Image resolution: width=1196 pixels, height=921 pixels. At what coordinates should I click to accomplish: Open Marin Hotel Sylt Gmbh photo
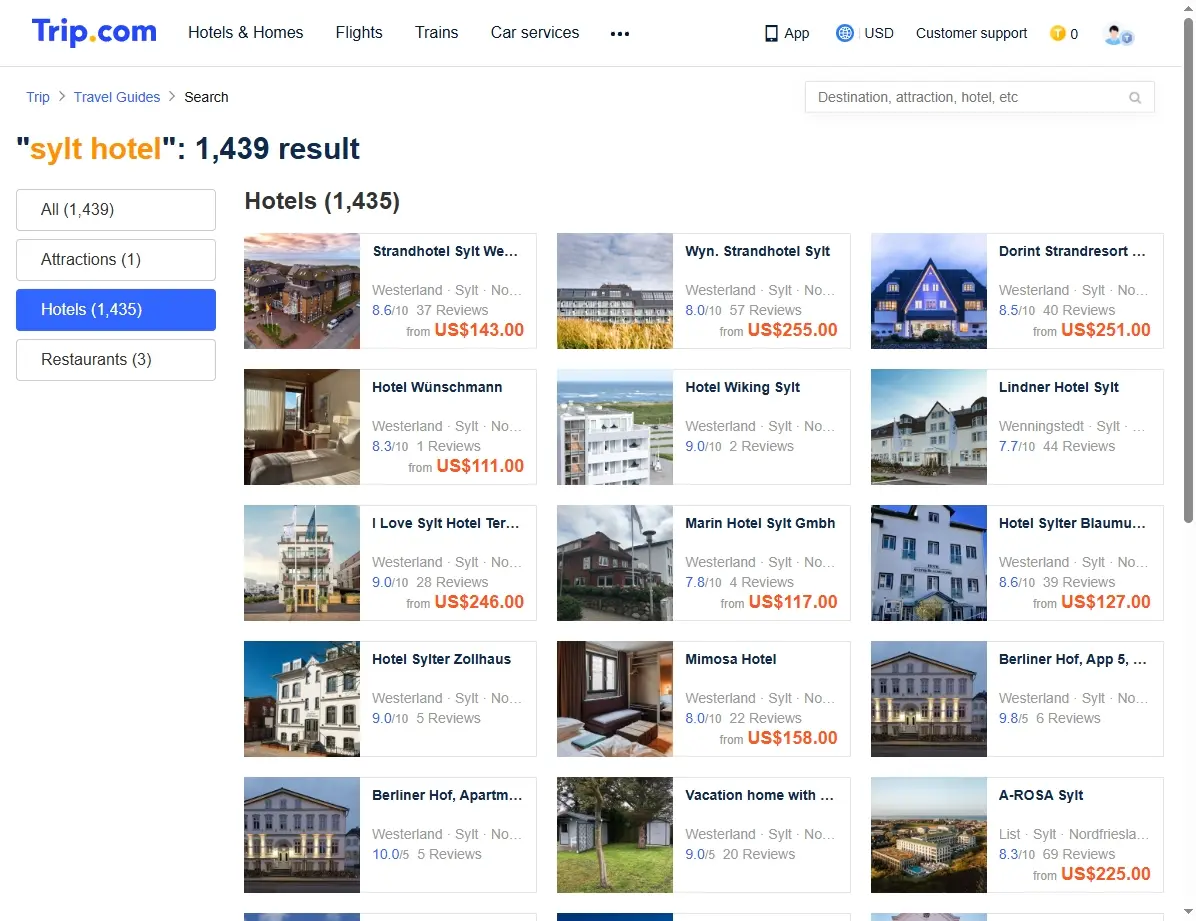[x=615, y=563]
